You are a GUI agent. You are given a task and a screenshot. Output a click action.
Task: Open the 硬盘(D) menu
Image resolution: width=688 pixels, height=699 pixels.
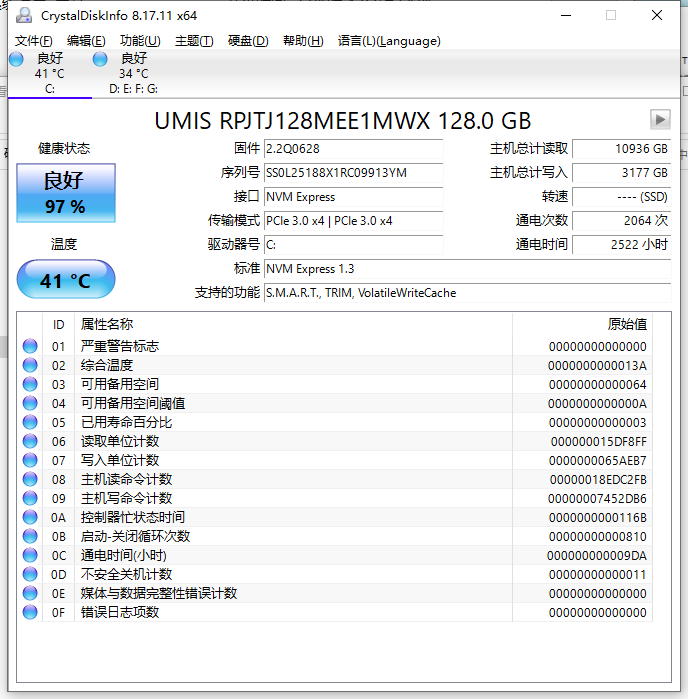(x=248, y=41)
